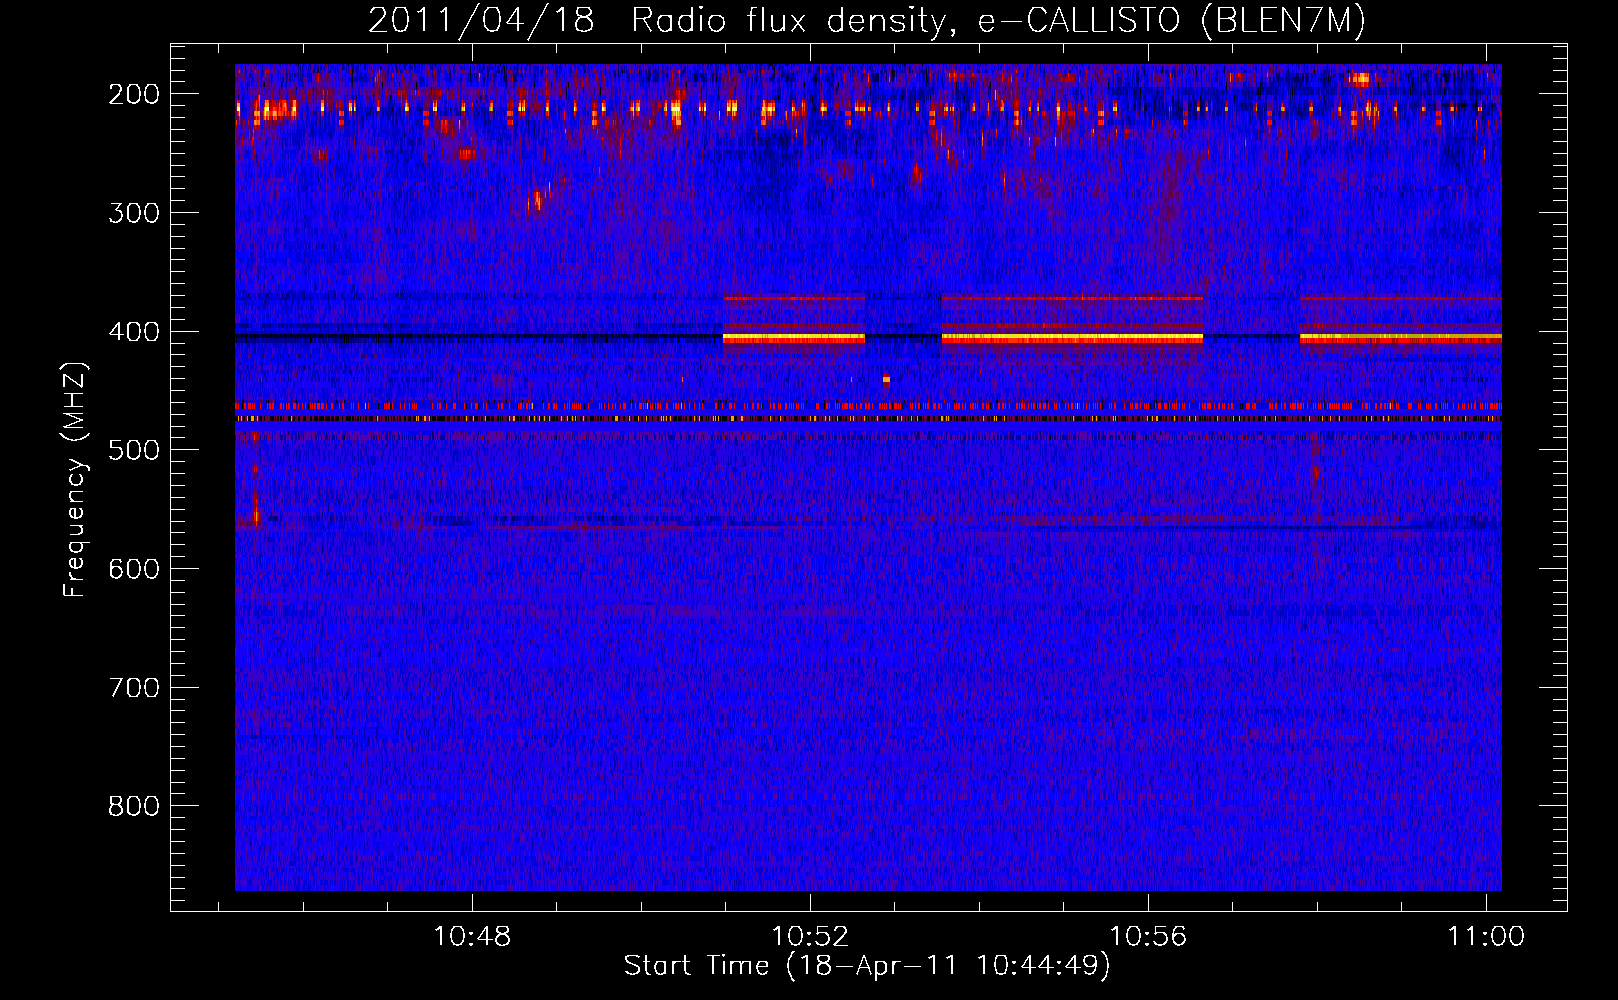
Task: Click the 'Frequency (MHZ)' axis label
Action: tap(75, 479)
